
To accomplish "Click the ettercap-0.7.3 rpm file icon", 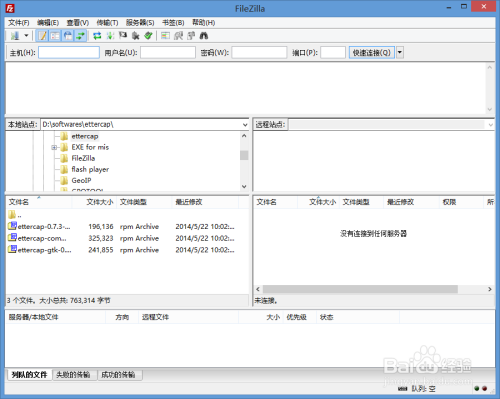I will [x=12, y=226].
